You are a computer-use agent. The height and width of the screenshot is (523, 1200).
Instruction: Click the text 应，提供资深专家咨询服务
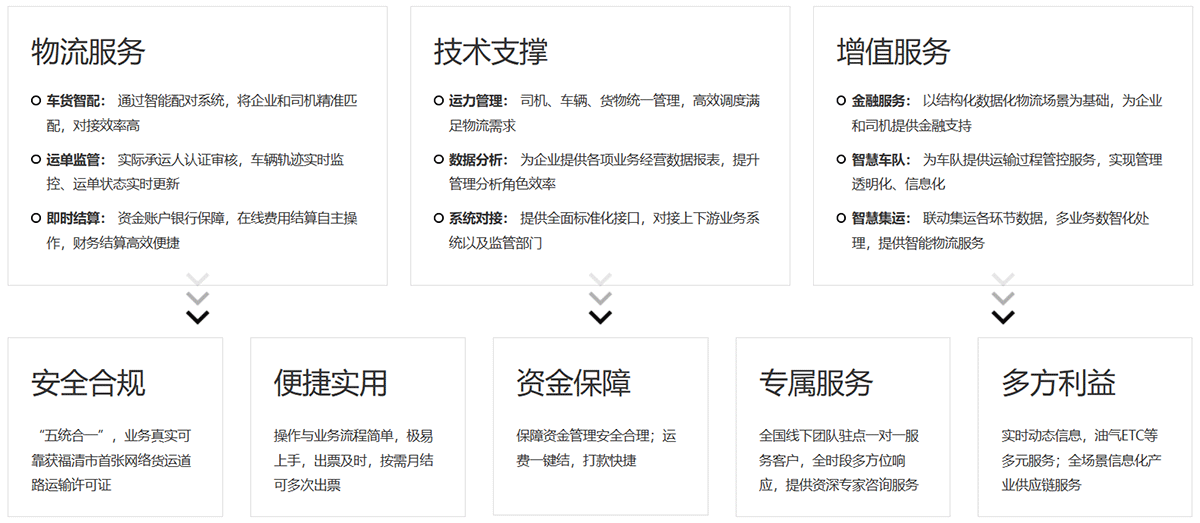point(838,486)
